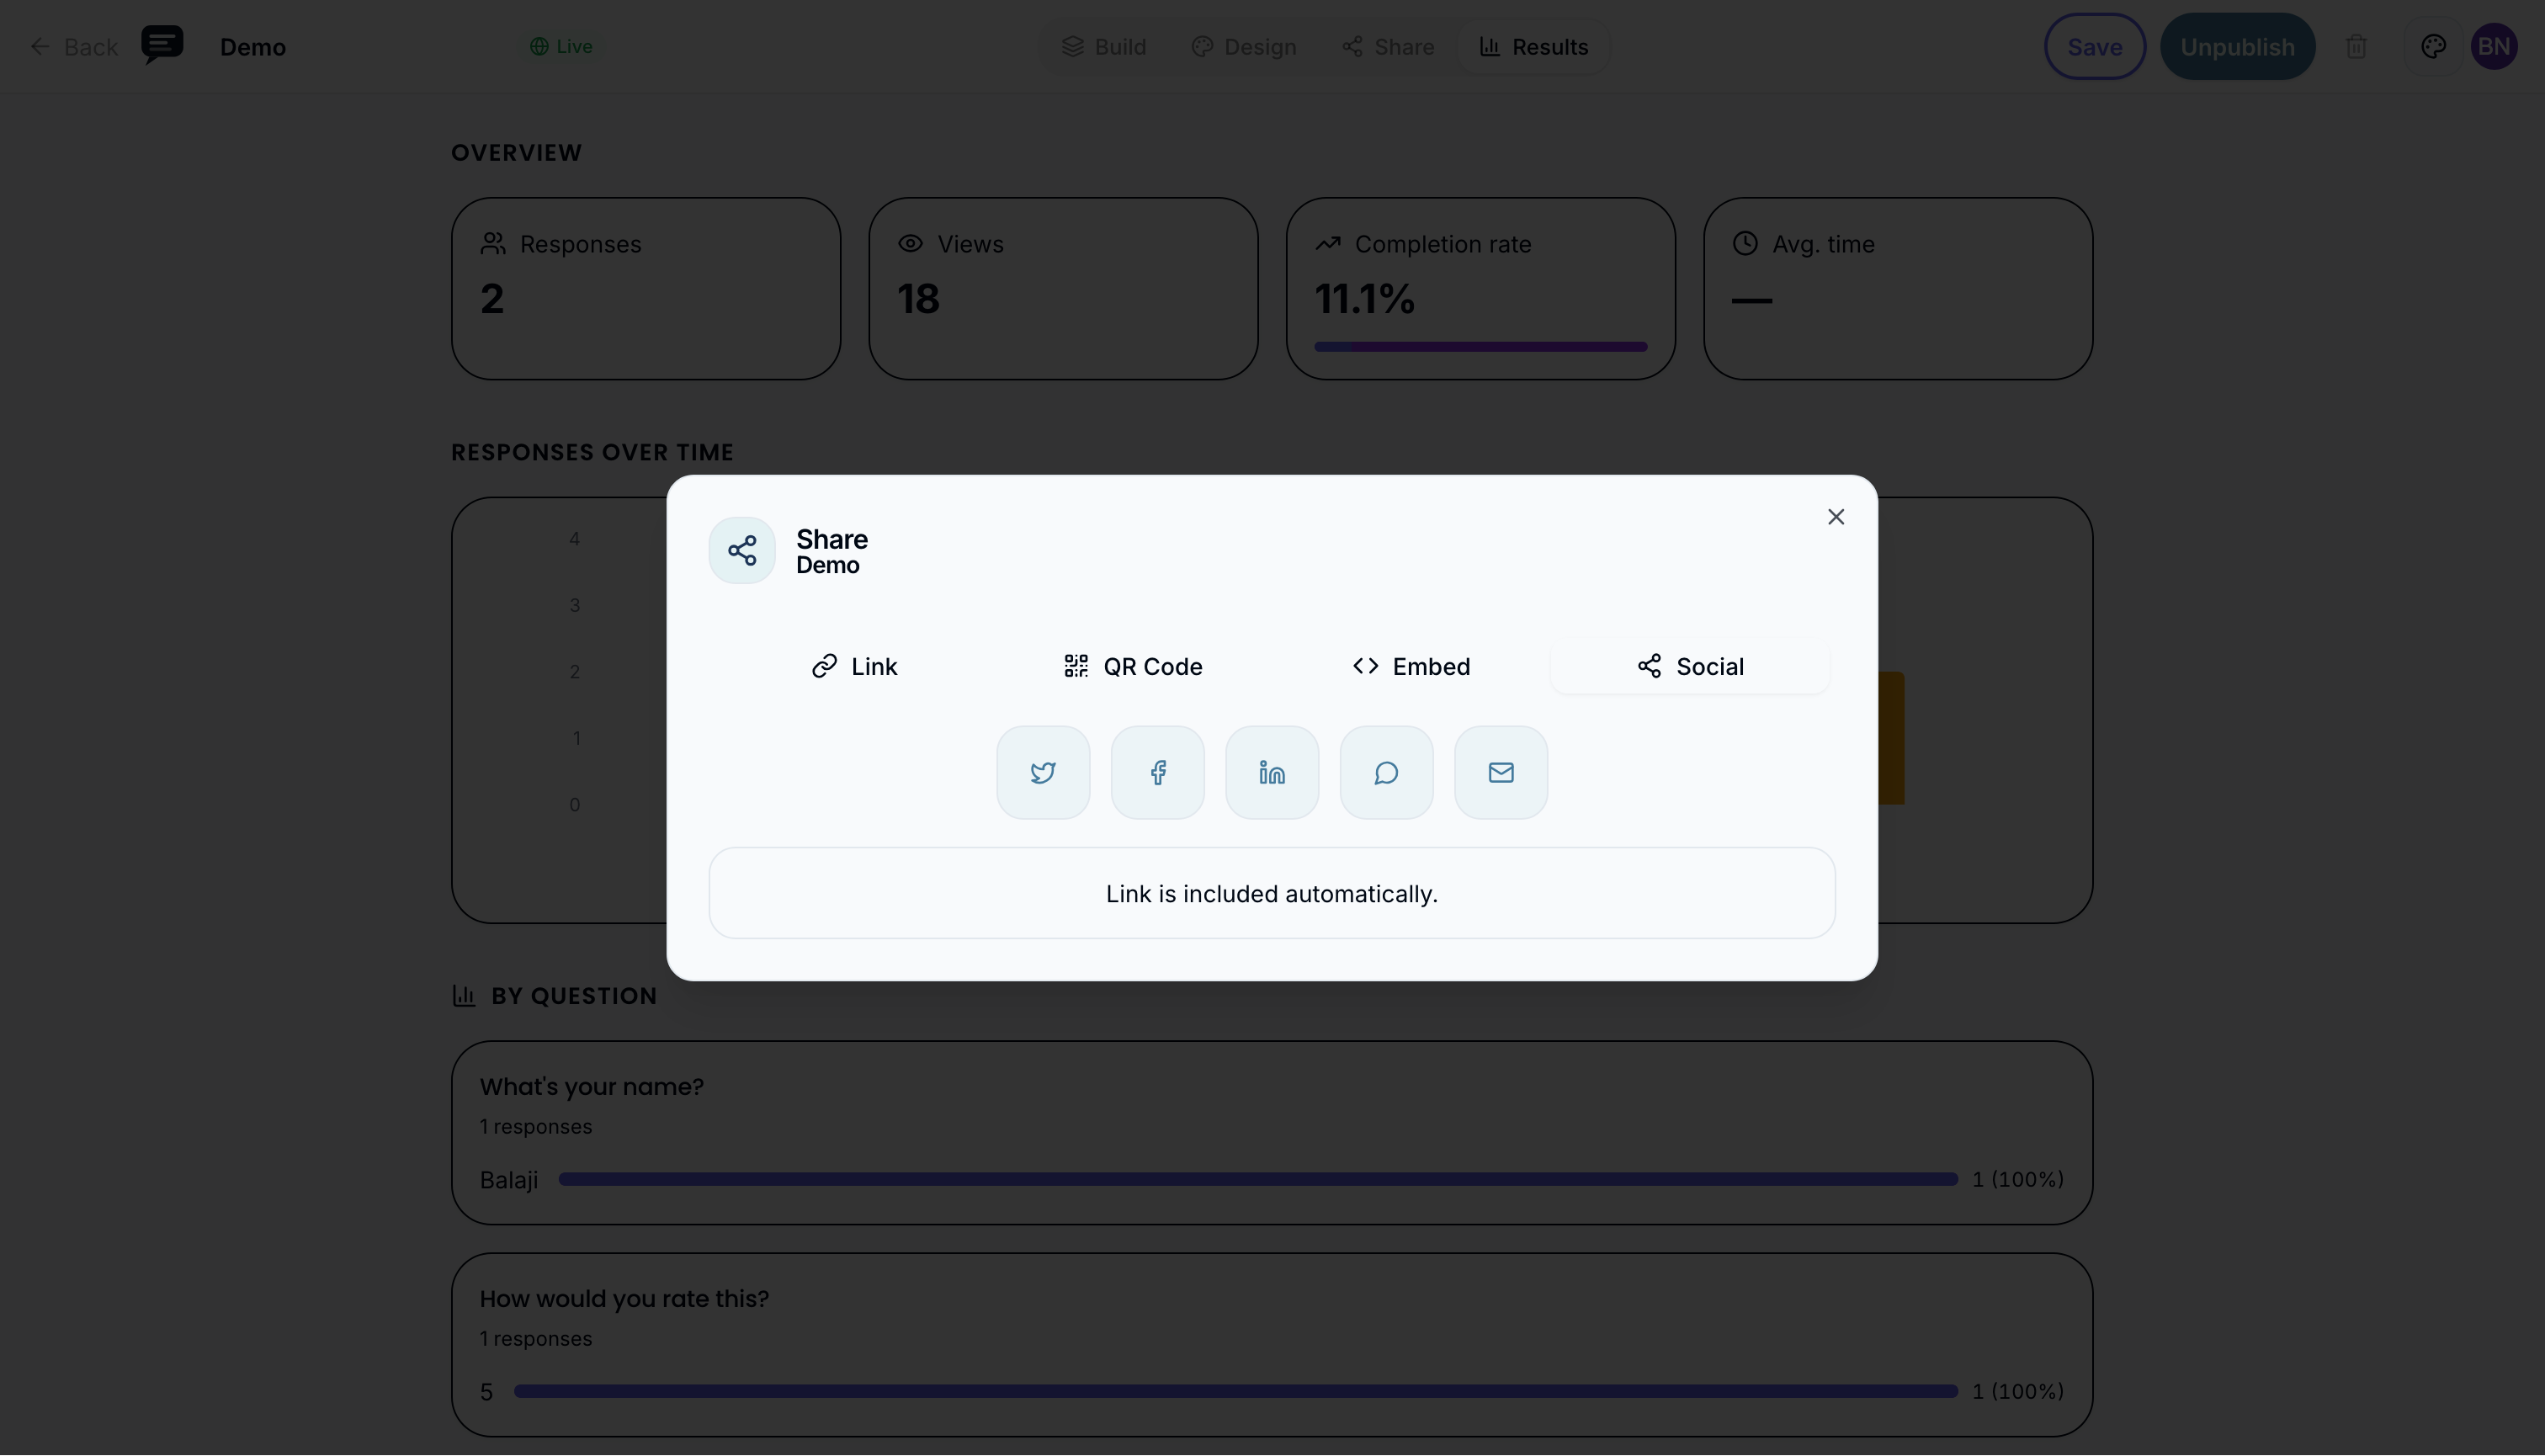Image resolution: width=2545 pixels, height=1456 pixels.
Task: Click the Avg. time overview card
Action: (x=1898, y=289)
